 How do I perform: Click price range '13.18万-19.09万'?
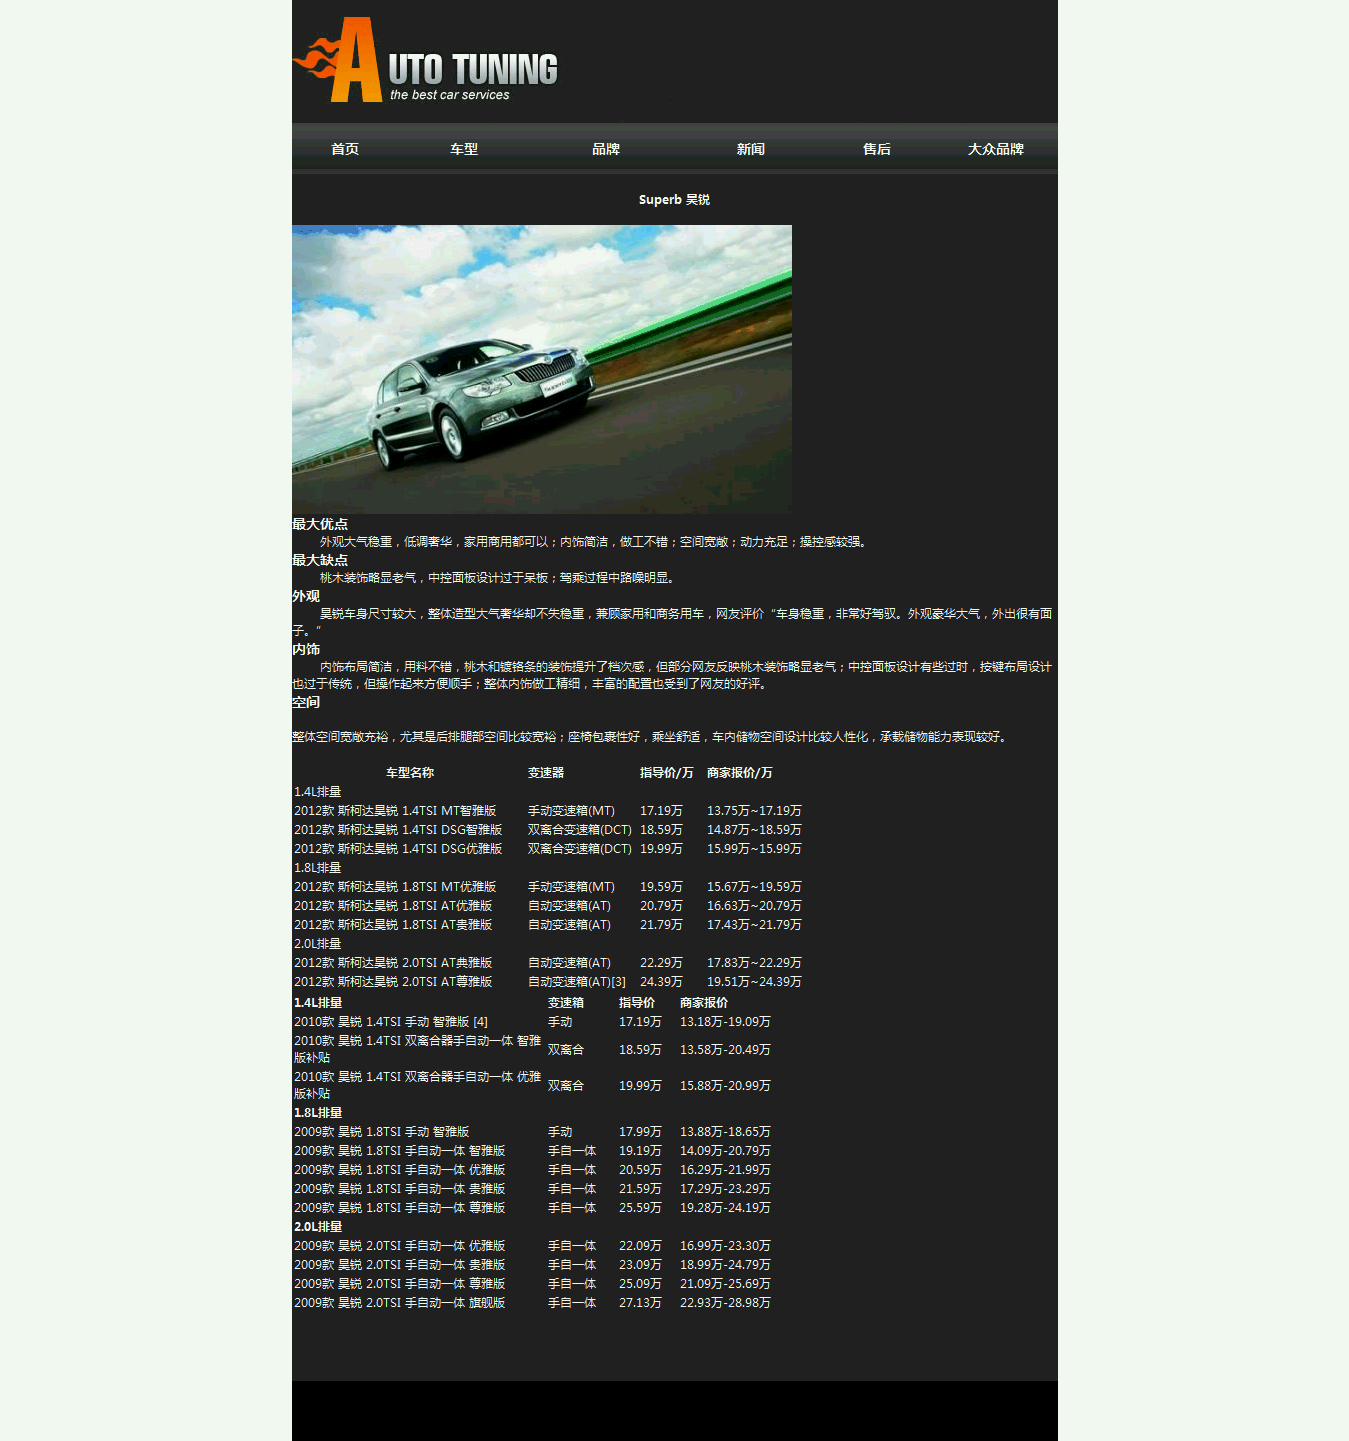click(725, 1022)
